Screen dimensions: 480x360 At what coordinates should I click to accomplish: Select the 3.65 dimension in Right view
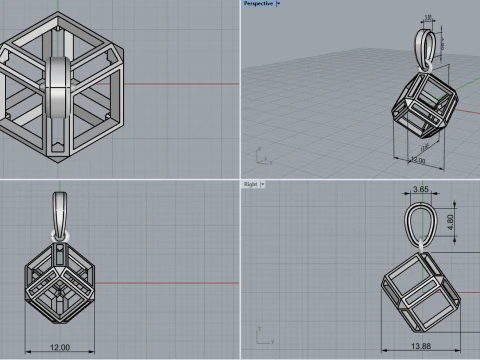pyautogui.click(x=420, y=189)
